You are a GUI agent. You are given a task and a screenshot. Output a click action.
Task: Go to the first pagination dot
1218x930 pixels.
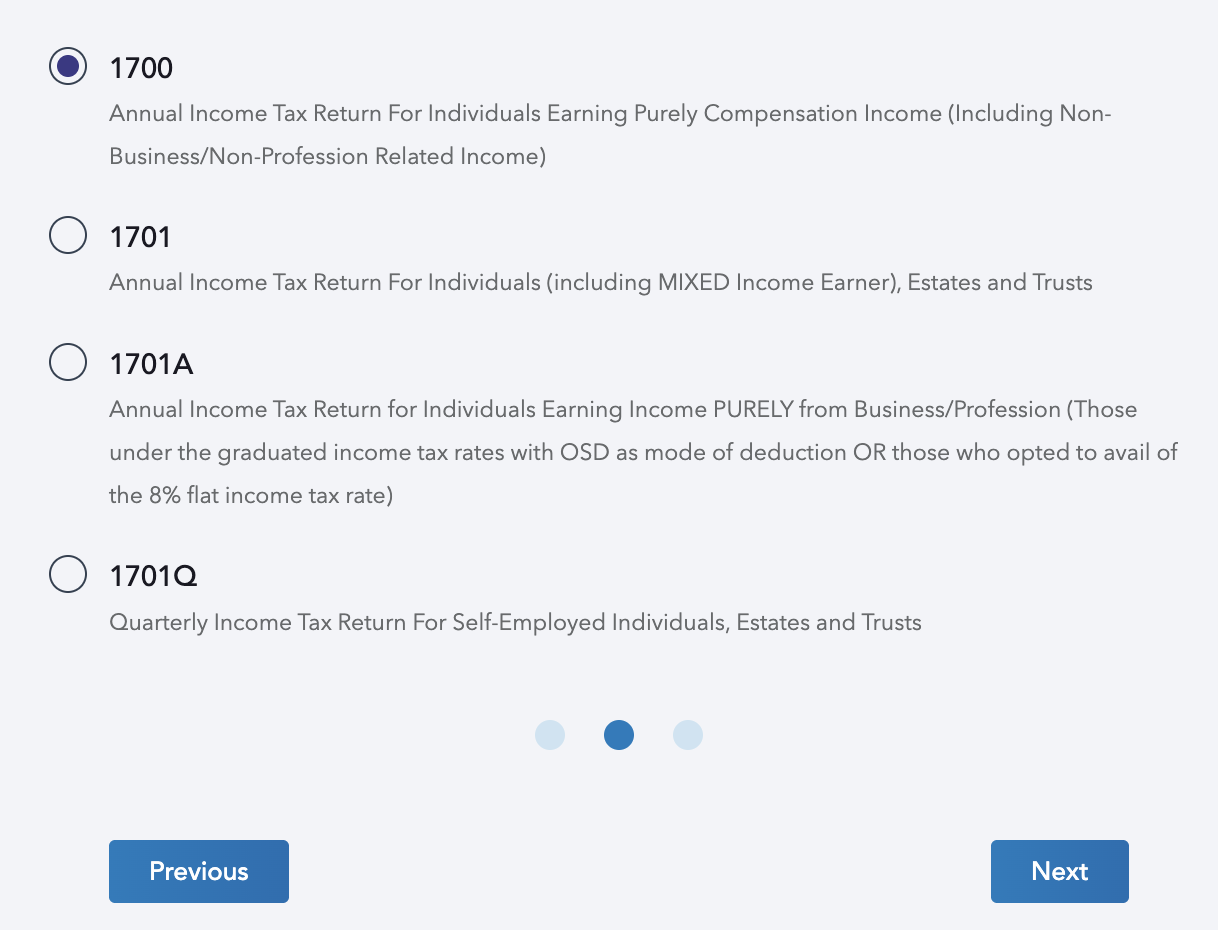coord(550,735)
